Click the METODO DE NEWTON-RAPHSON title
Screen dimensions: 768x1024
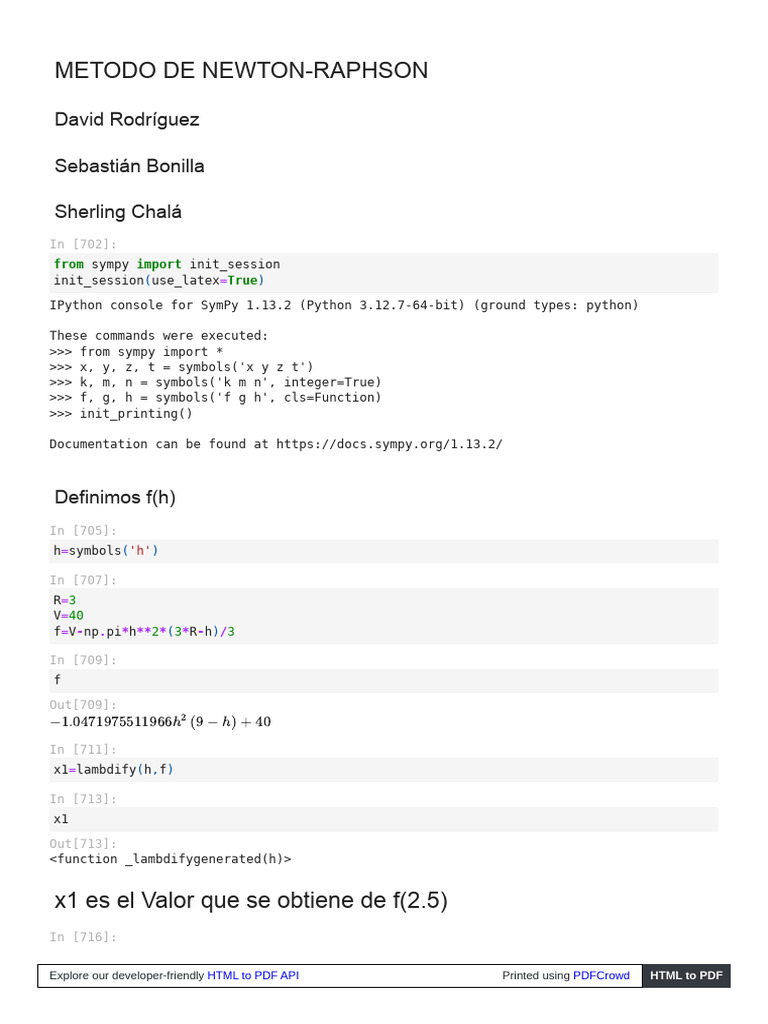[241, 70]
